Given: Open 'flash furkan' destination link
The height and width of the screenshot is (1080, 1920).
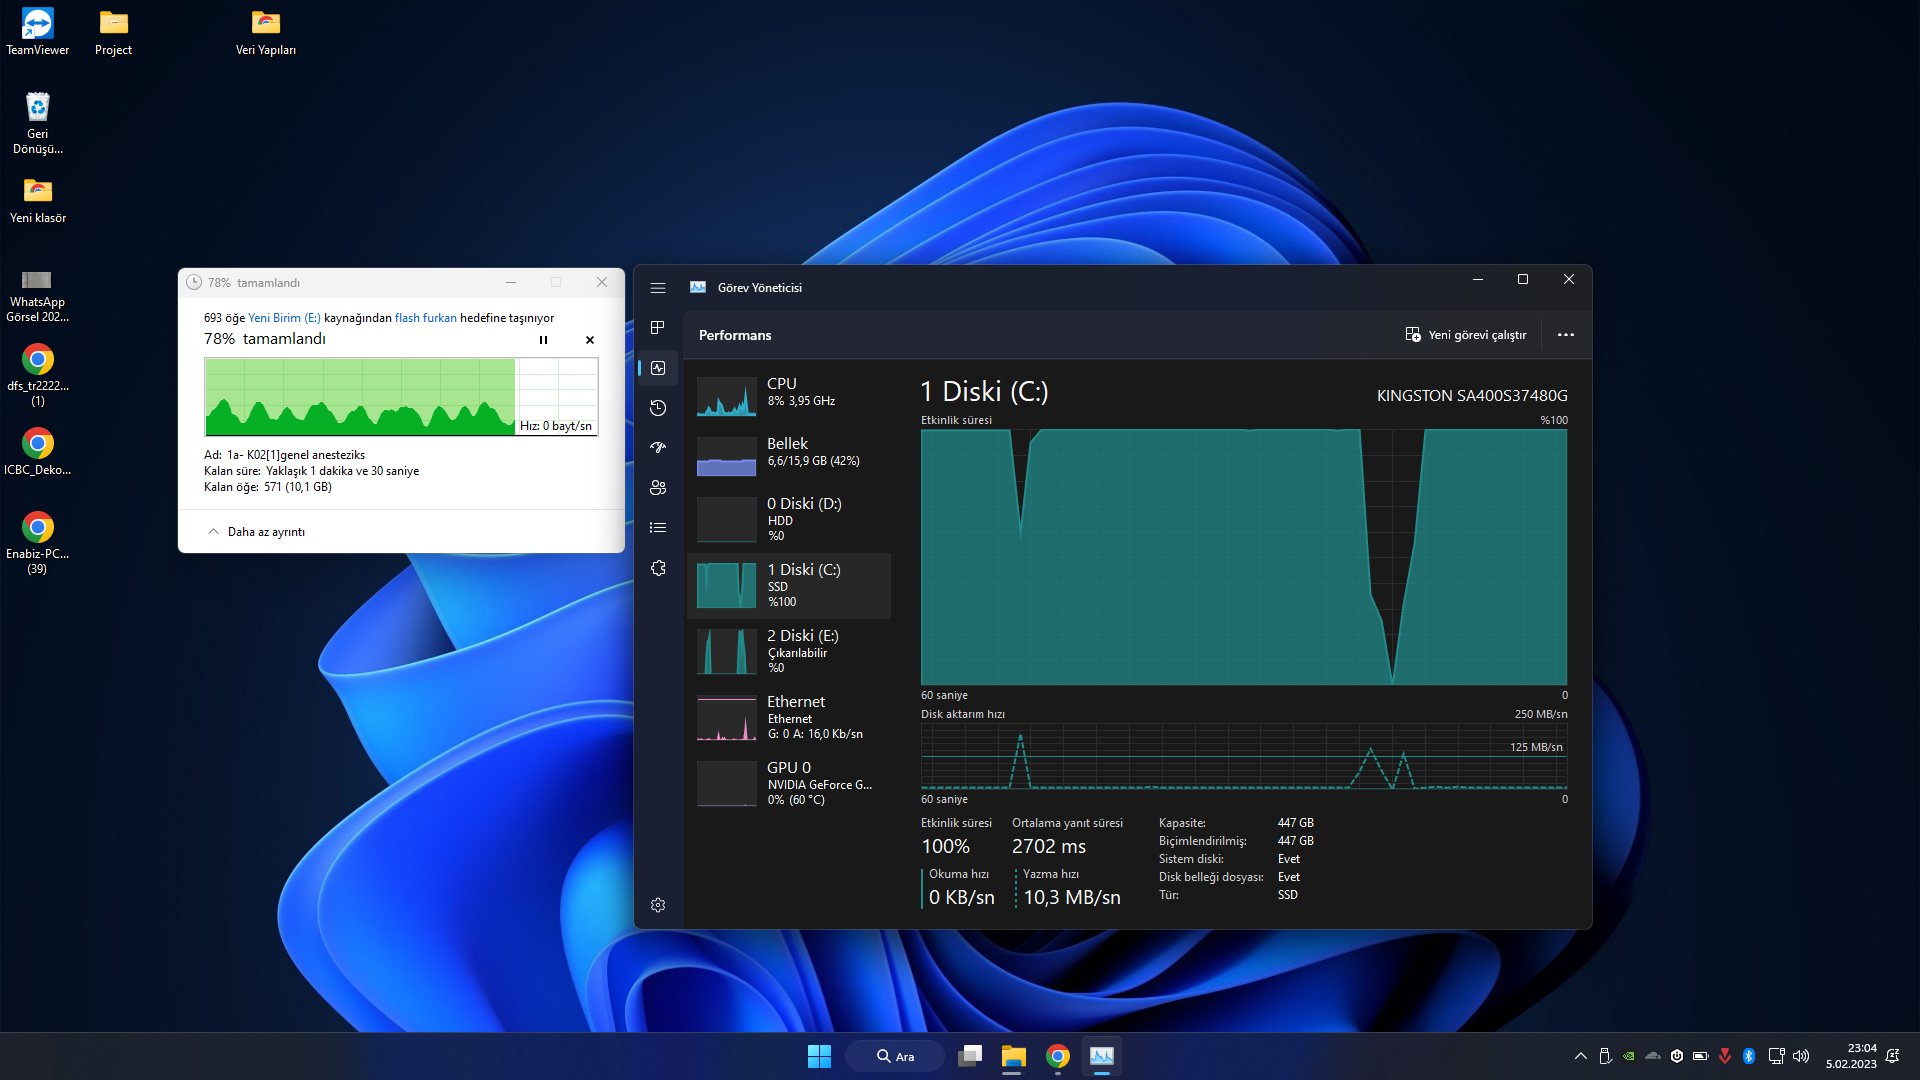Looking at the screenshot, I should tap(425, 318).
